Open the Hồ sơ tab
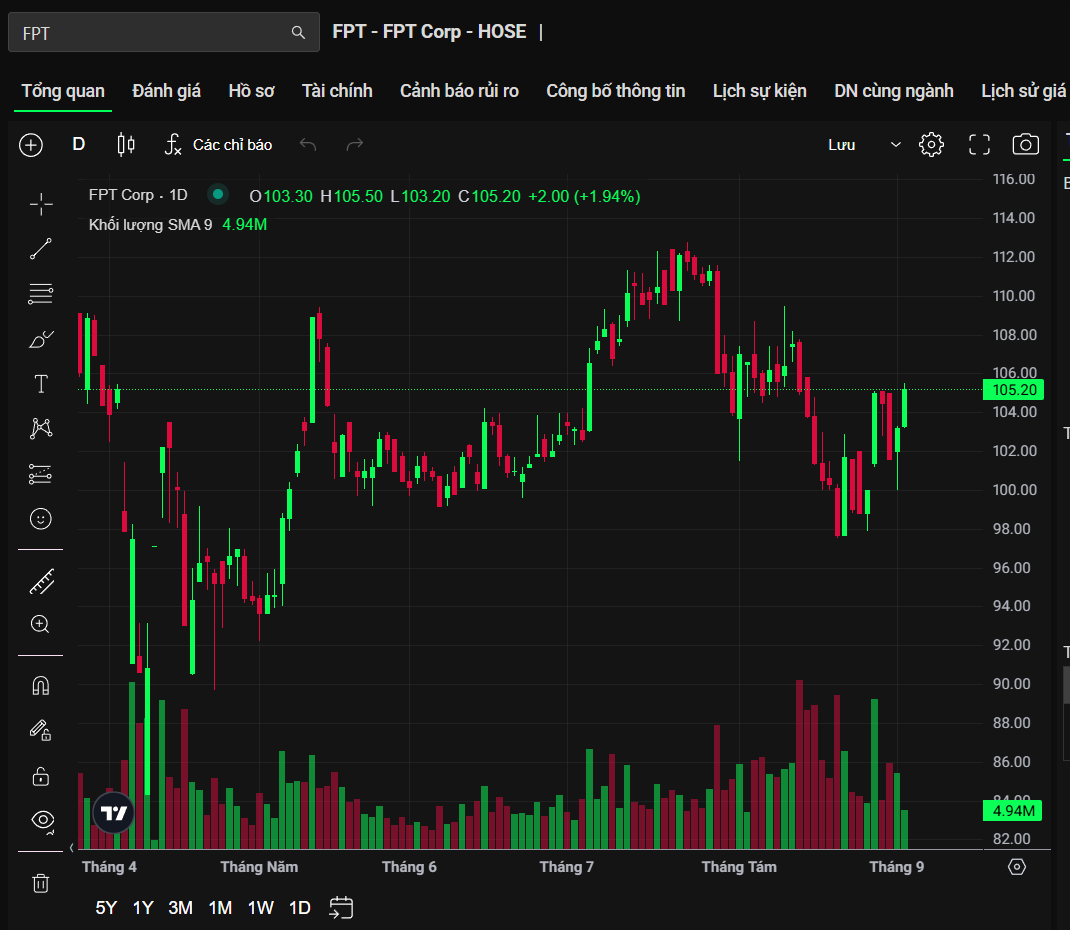This screenshot has height=930, width=1070. 251,91
